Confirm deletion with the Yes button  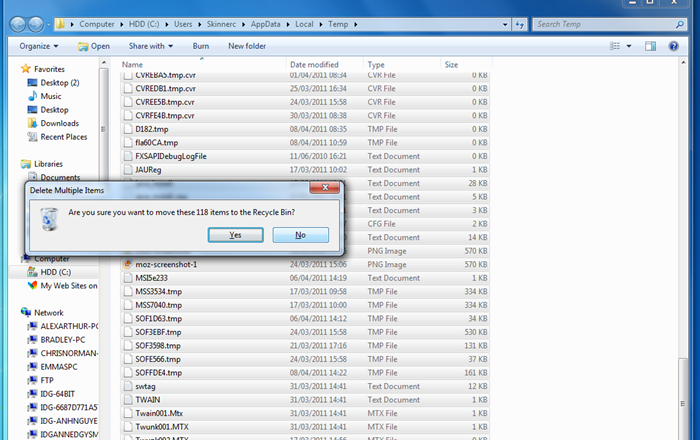235,235
